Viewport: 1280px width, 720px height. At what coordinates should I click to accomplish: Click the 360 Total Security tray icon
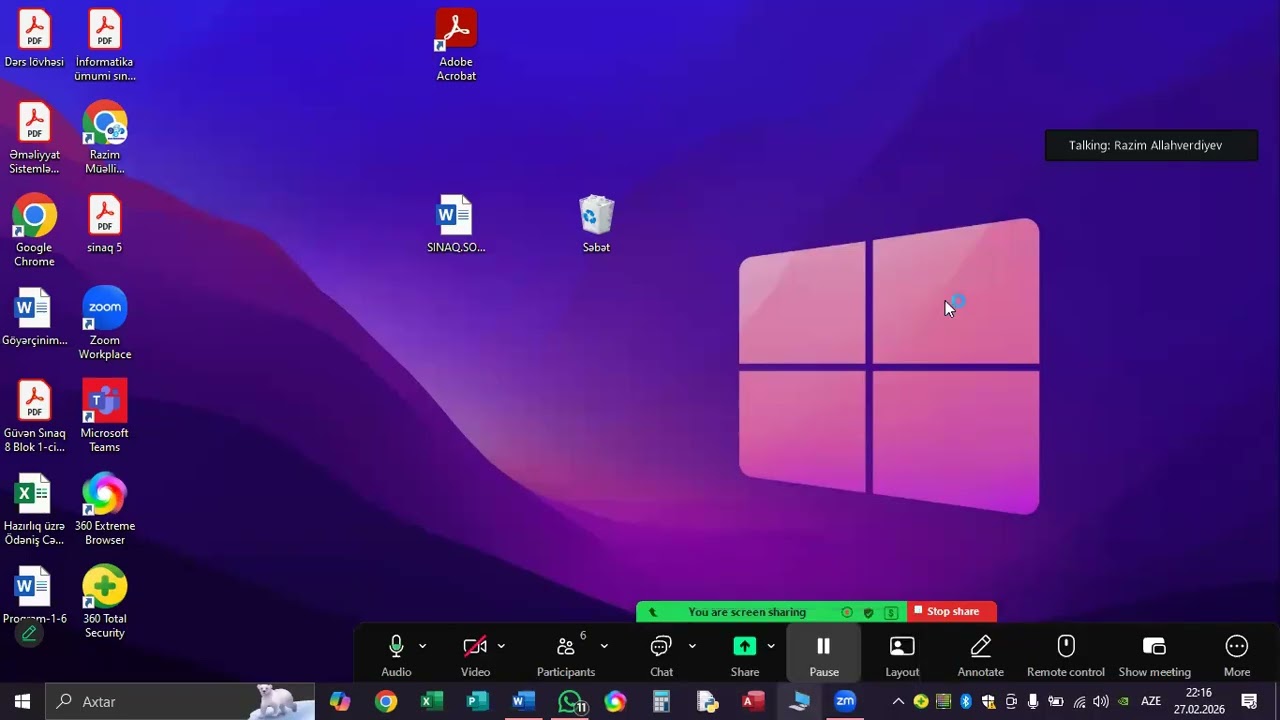click(x=921, y=702)
